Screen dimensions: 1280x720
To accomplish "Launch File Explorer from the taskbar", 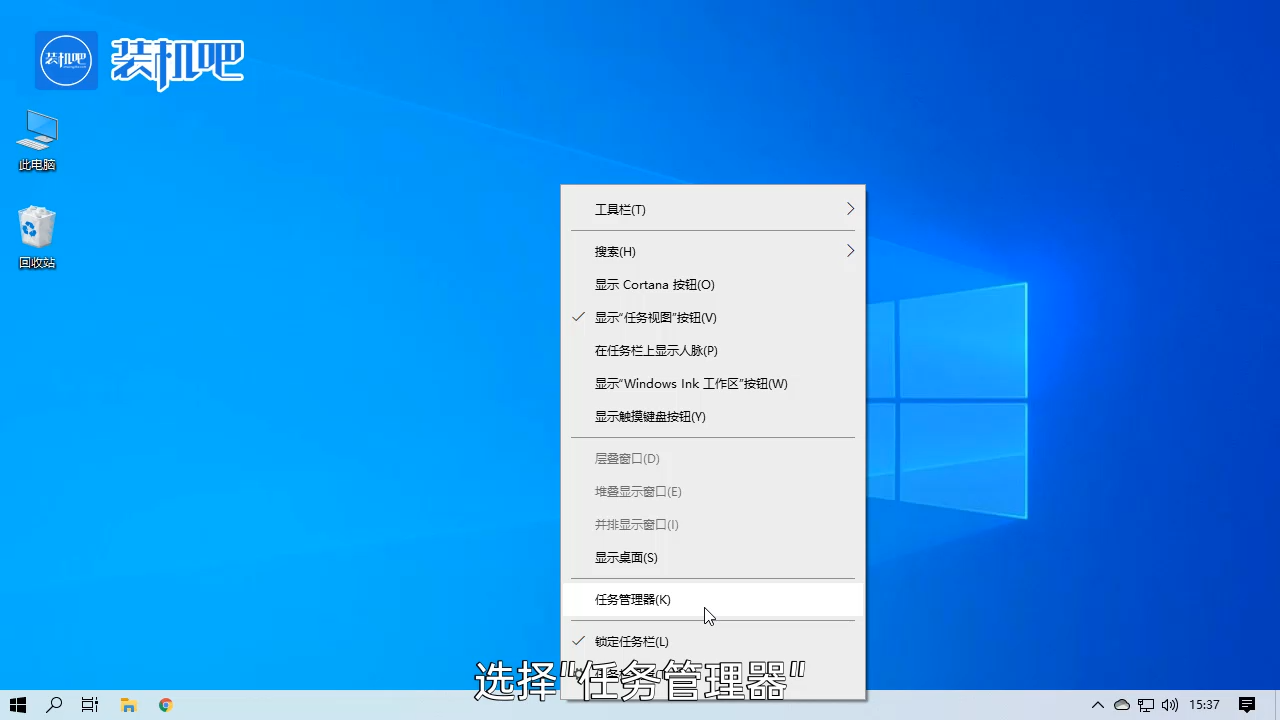I will pyautogui.click(x=128, y=705).
